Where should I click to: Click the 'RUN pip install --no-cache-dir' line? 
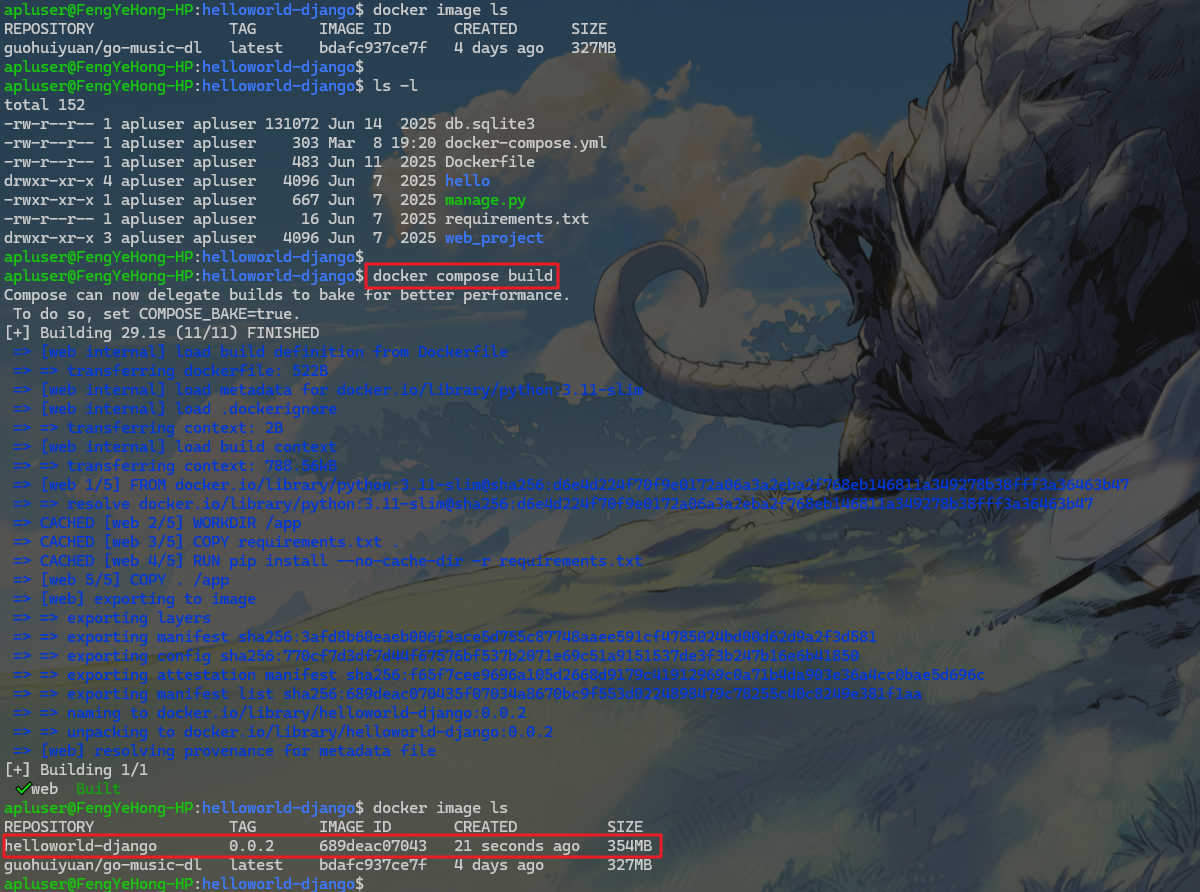[328, 561]
